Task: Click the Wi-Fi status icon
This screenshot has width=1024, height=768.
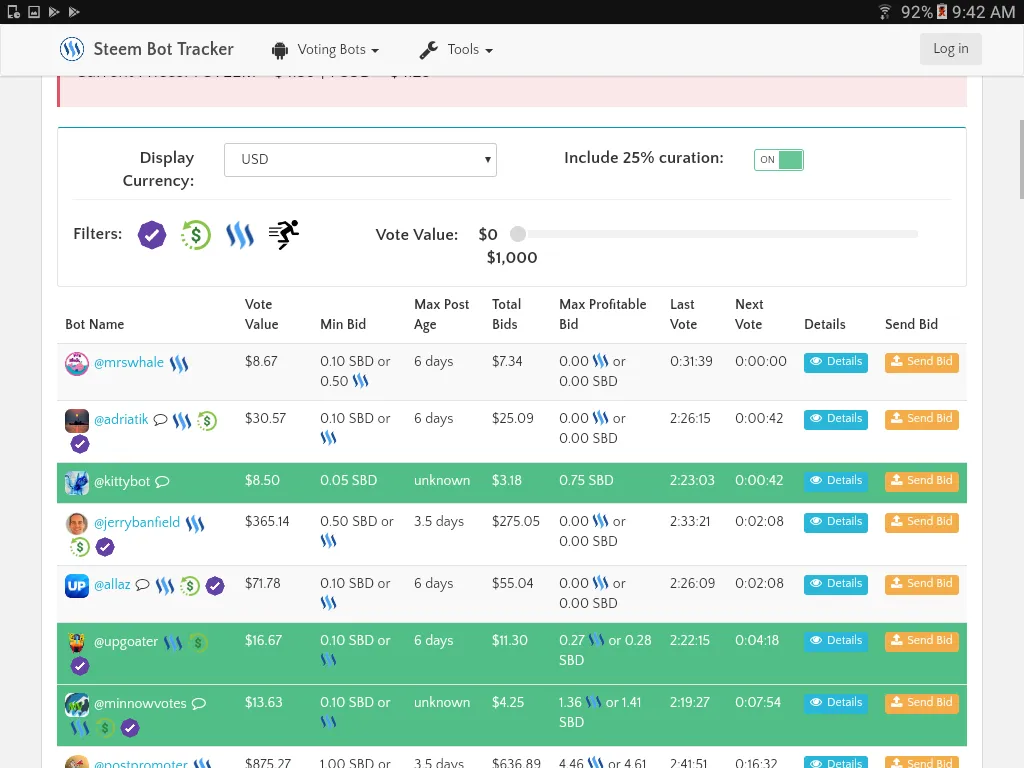Action: 884,12
